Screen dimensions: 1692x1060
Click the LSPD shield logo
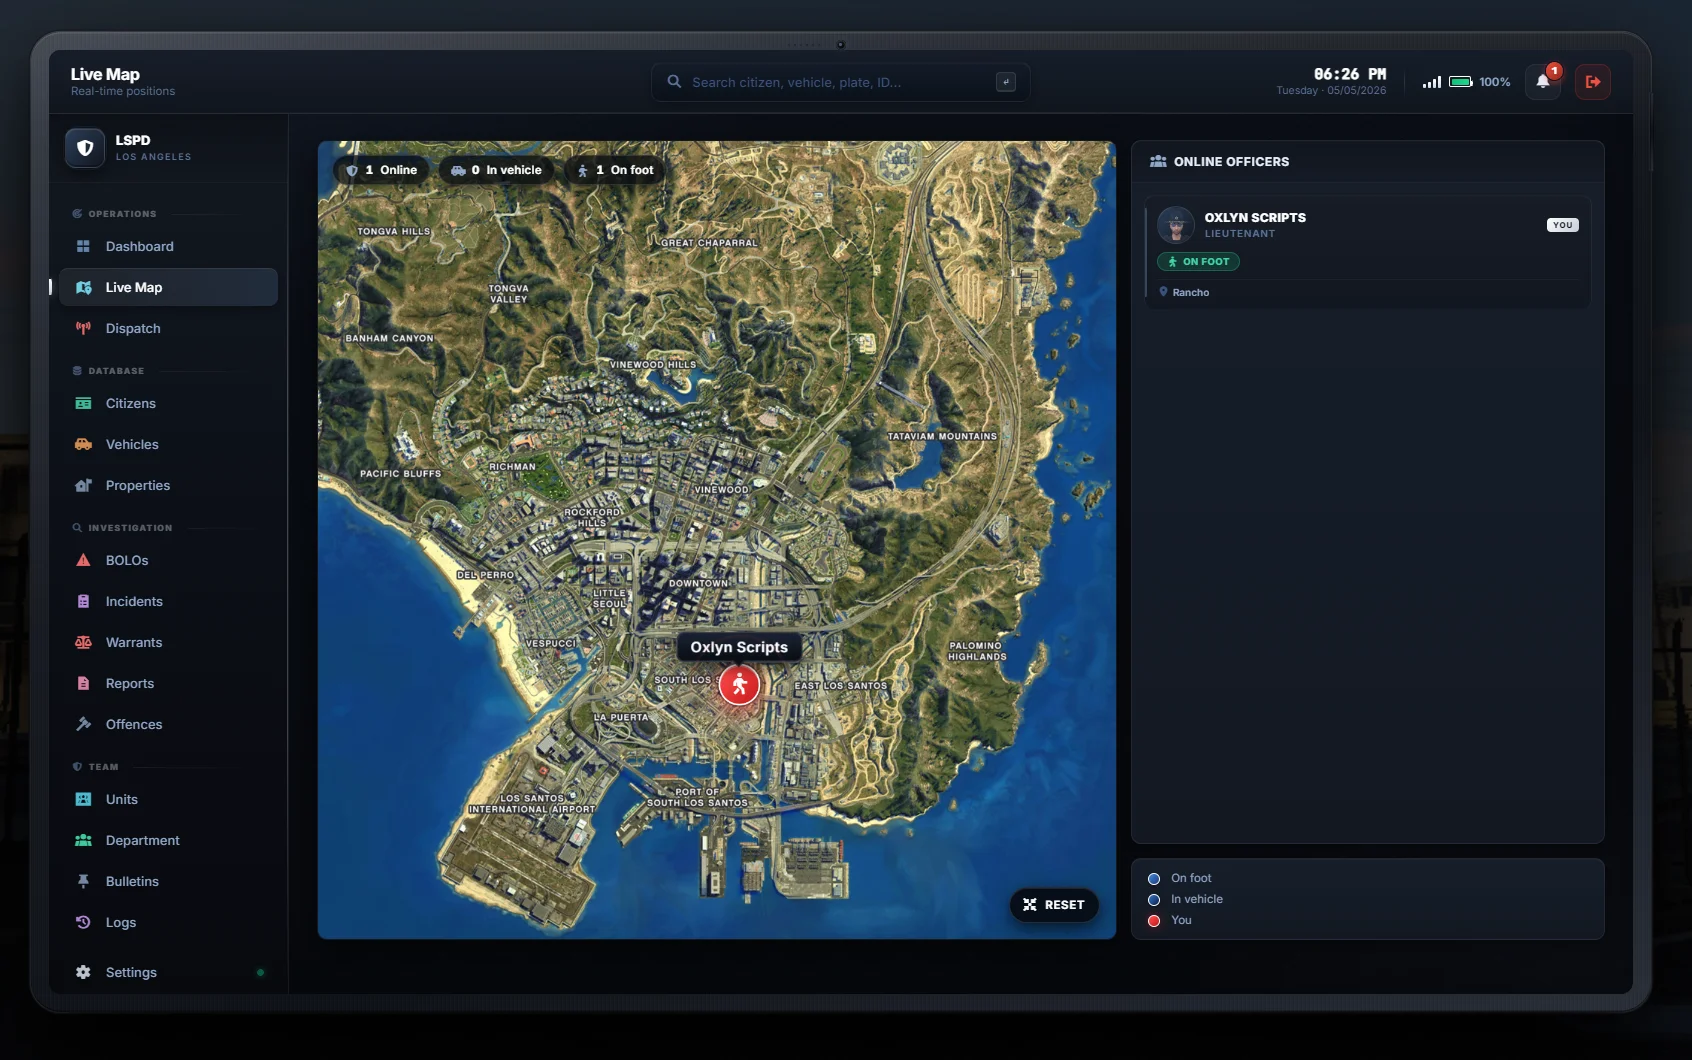click(x=85, y=148)
